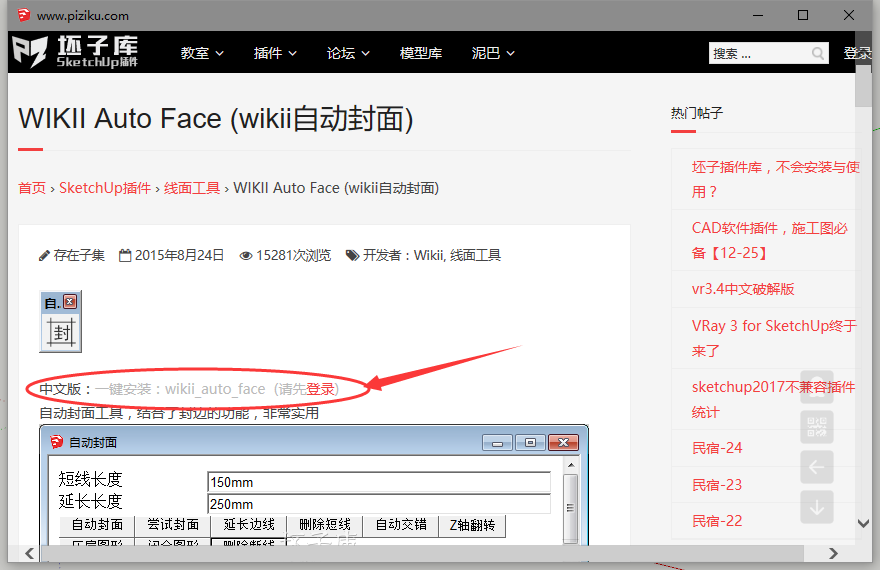Image resolution: width=880 pixels, height=570 pixels.
Task: Click the 首页 breadcrumb link
Action: pos(32,188)
